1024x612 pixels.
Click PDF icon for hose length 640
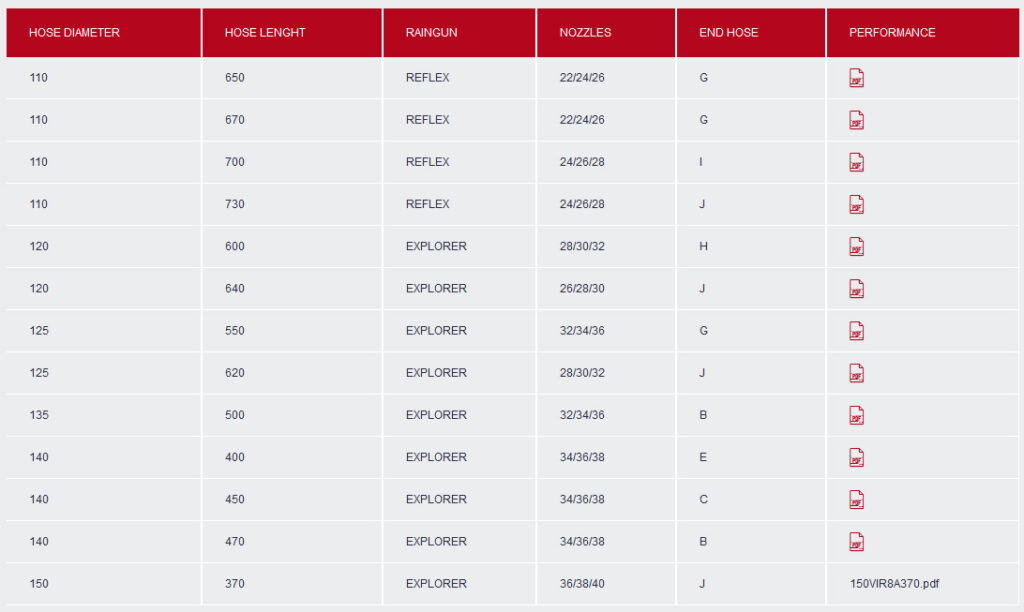[x=856, y=289]
